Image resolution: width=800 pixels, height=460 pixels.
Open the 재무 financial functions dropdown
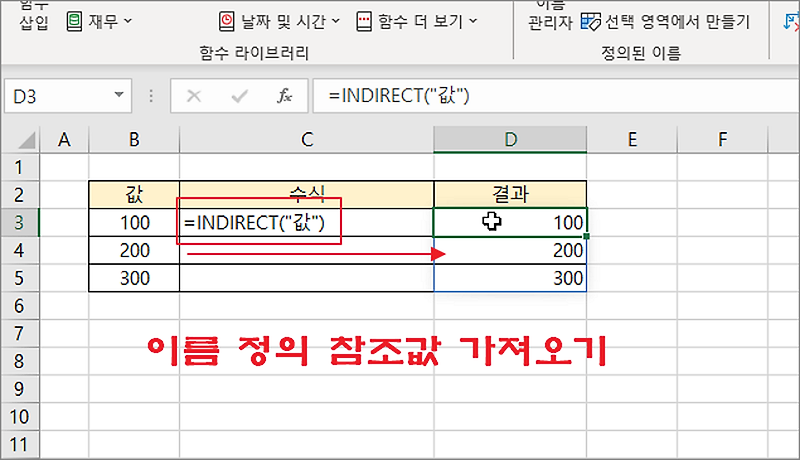point(99,21)
